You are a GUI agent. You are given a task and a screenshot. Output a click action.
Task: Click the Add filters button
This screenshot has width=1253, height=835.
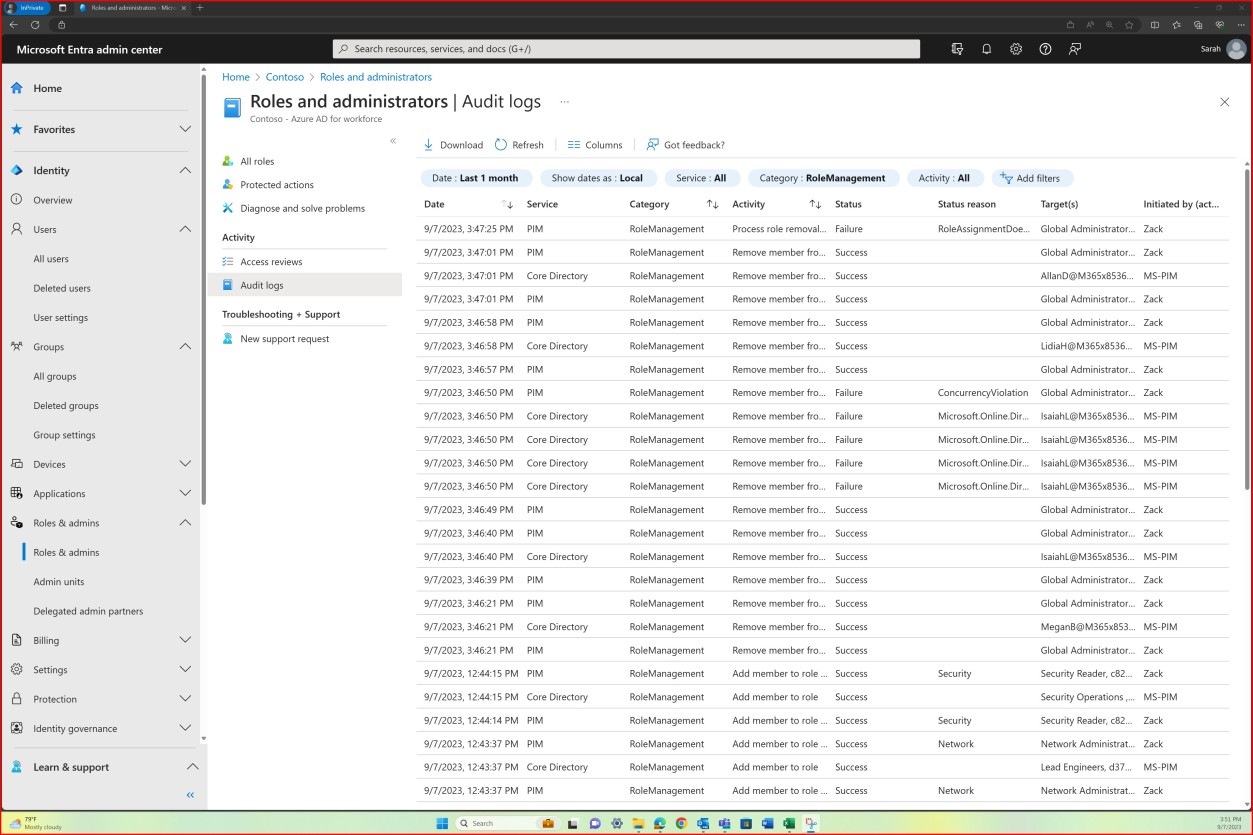(1032, 178)
